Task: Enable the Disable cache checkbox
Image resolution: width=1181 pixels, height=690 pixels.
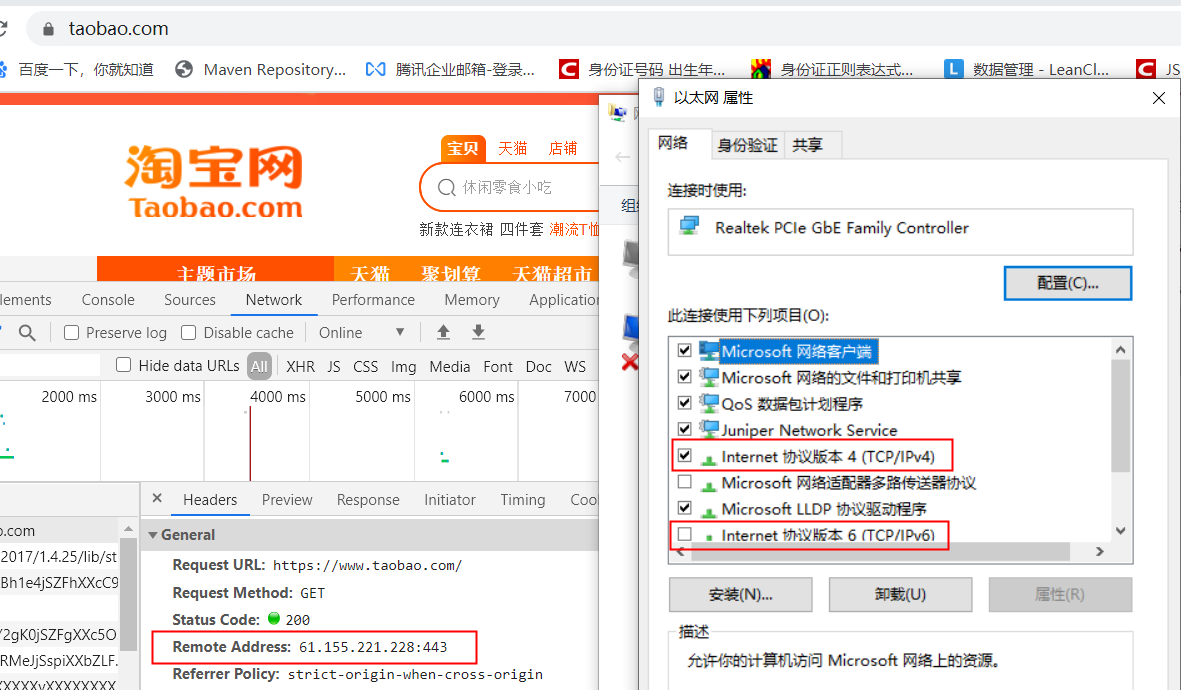Action: [188, 332]
